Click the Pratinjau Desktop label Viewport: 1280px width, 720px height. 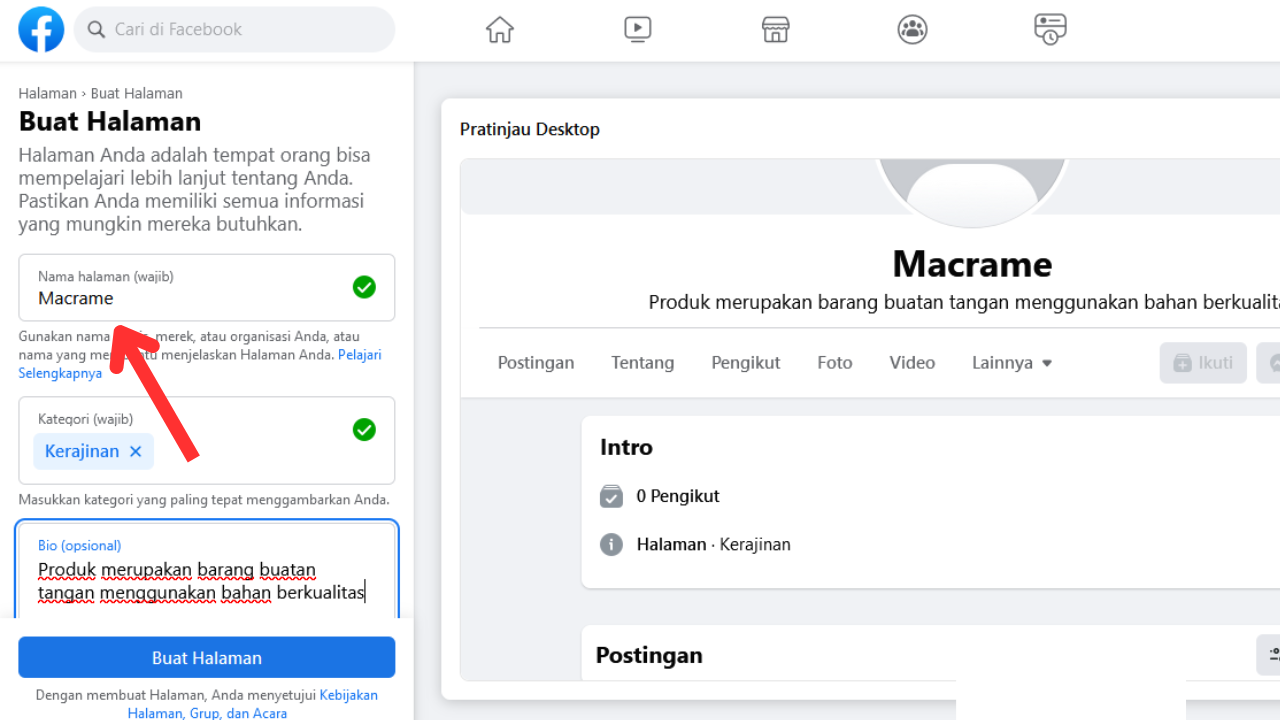(530, 129)
